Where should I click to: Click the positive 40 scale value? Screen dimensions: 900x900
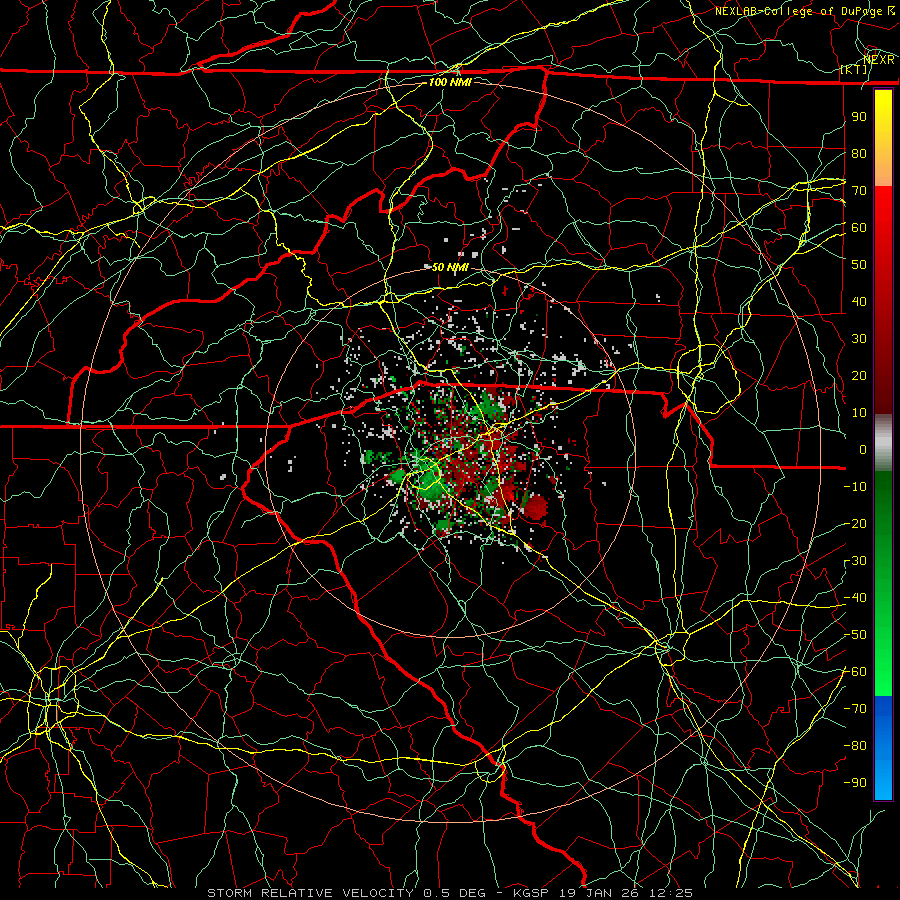(x=859, y=301)
